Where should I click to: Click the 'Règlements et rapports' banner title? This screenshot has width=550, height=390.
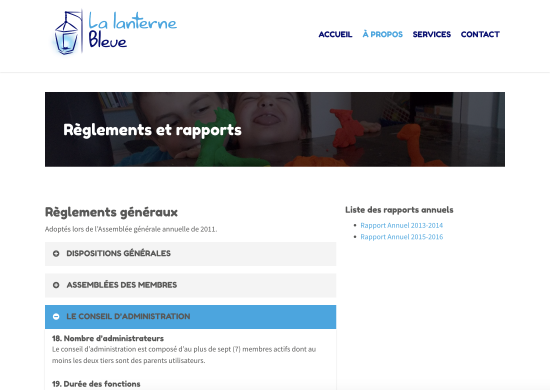152,130
